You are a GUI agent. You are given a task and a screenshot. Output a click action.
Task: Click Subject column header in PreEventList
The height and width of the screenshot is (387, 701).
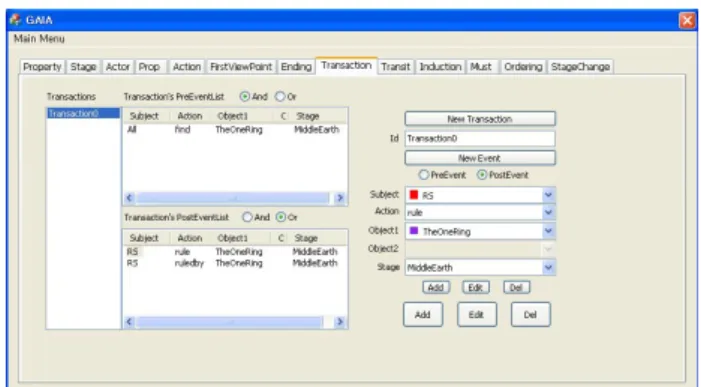pos(146,116)
